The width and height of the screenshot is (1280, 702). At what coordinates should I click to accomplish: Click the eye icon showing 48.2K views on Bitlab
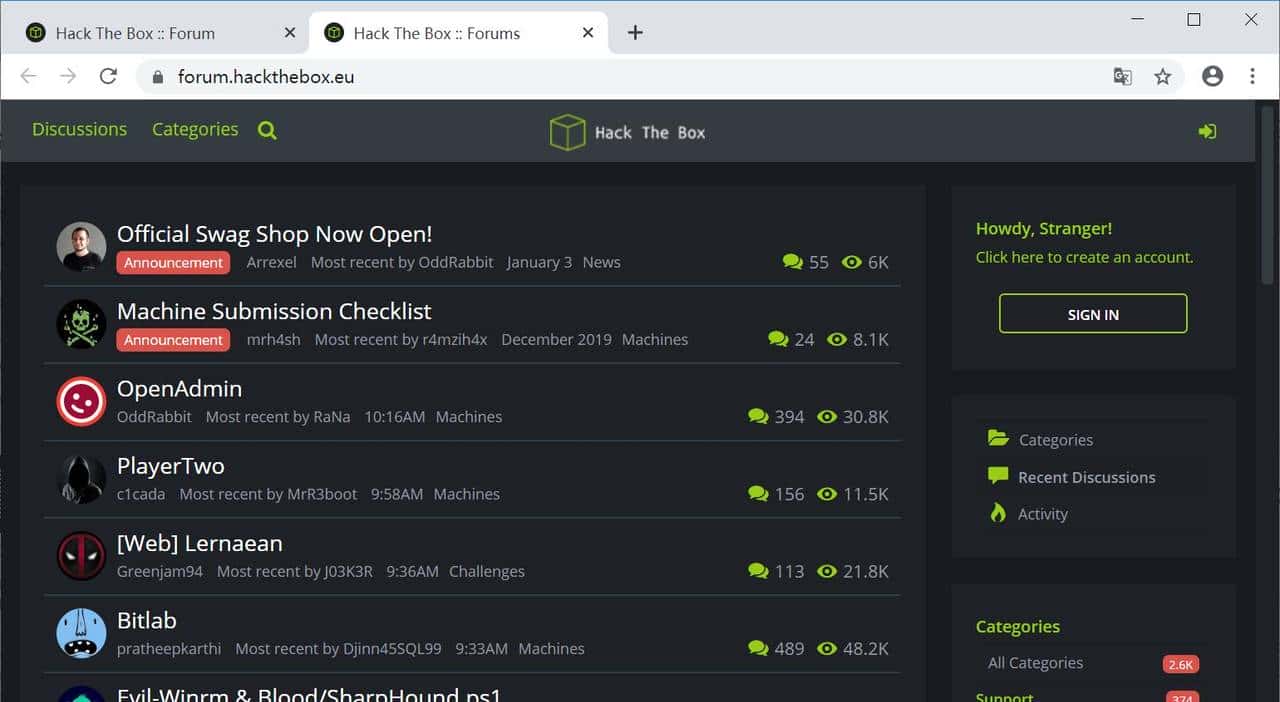click(827, 648)
